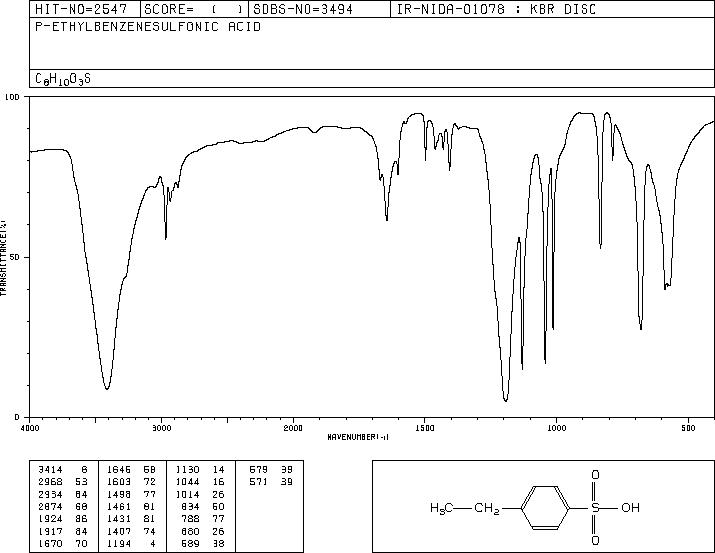Click the 100 y-axis tick label
This screenshot has width=715, height=553.
pyautogui.click(x=12, y=97)
